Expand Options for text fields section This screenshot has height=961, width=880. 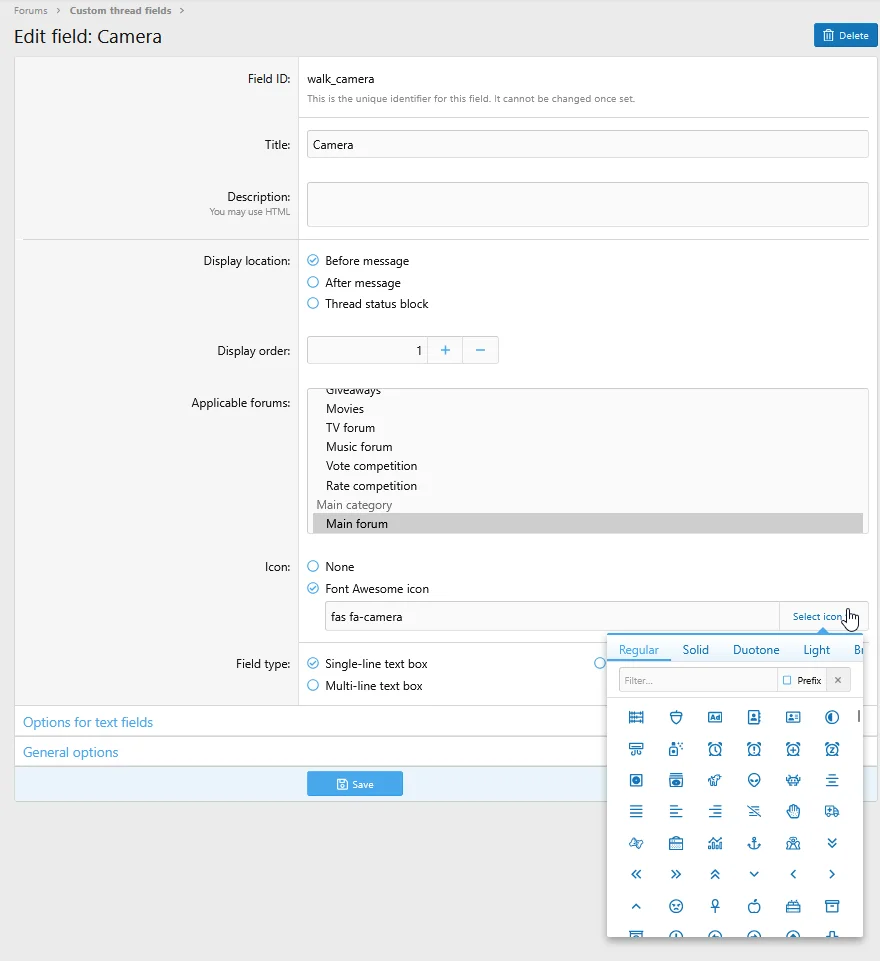click(88, 722)
